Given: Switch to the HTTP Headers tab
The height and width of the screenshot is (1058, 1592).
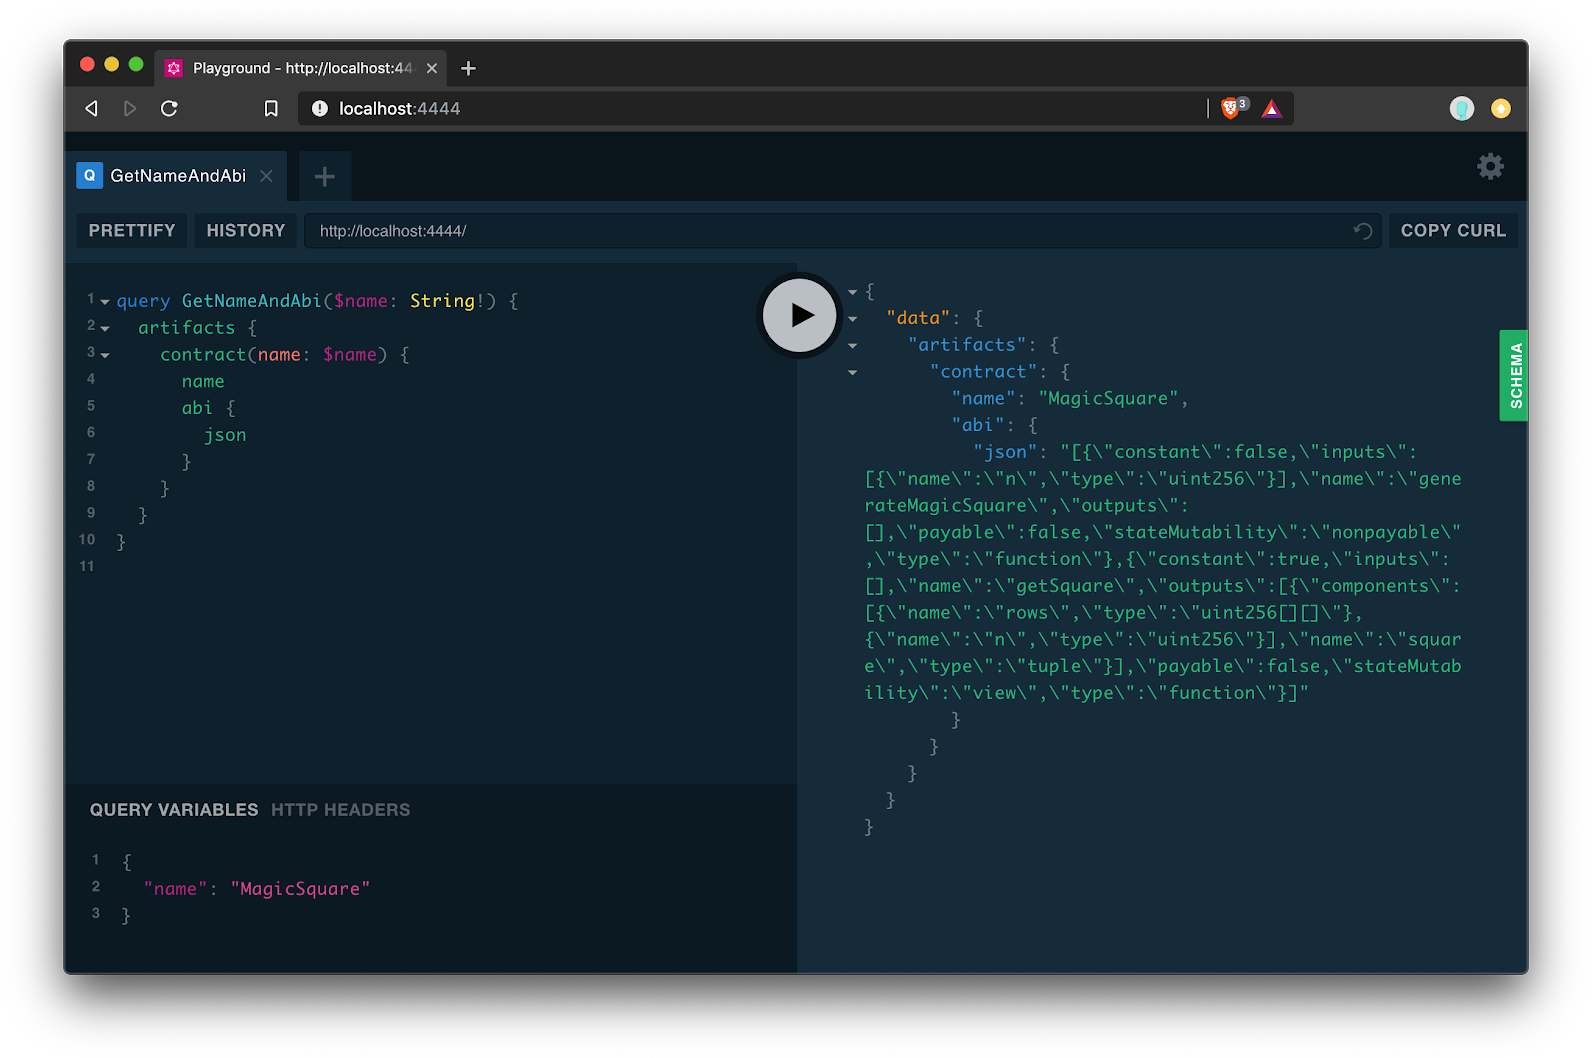Looking at the screenshot, I should pos(340,810).
